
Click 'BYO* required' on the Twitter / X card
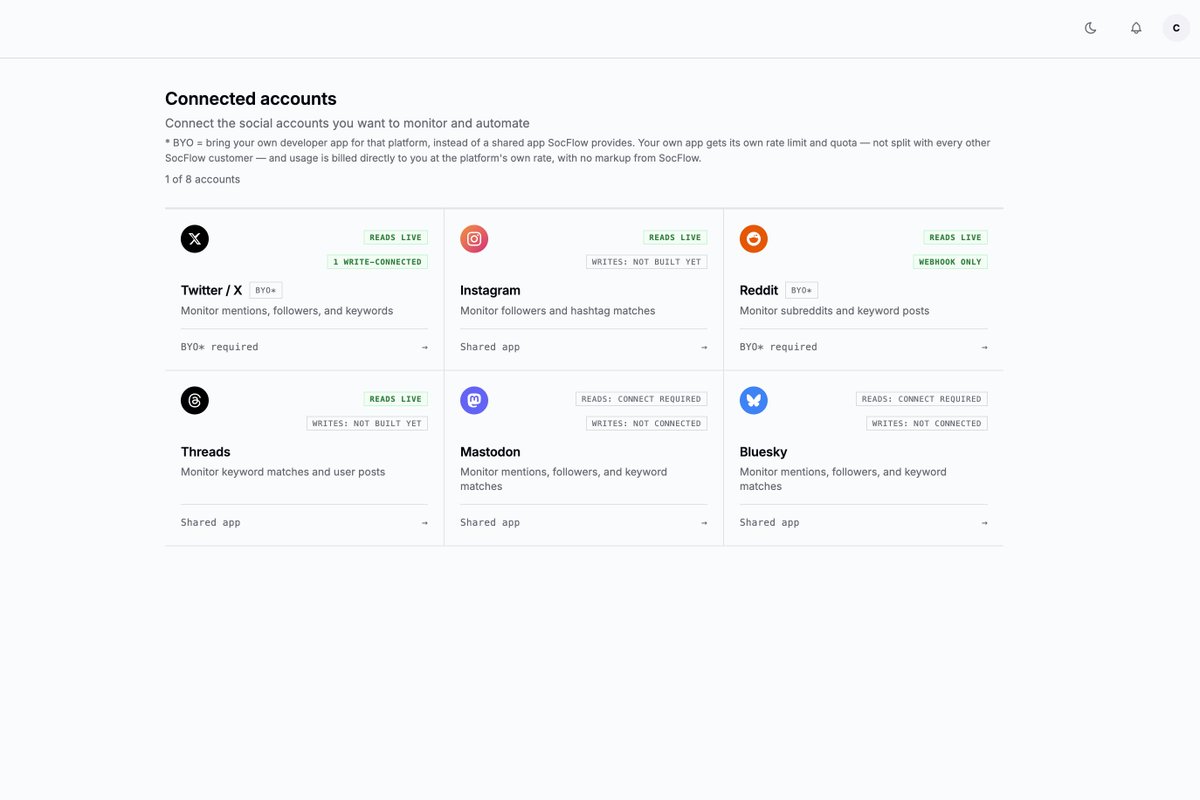click(x=220, y=347)
